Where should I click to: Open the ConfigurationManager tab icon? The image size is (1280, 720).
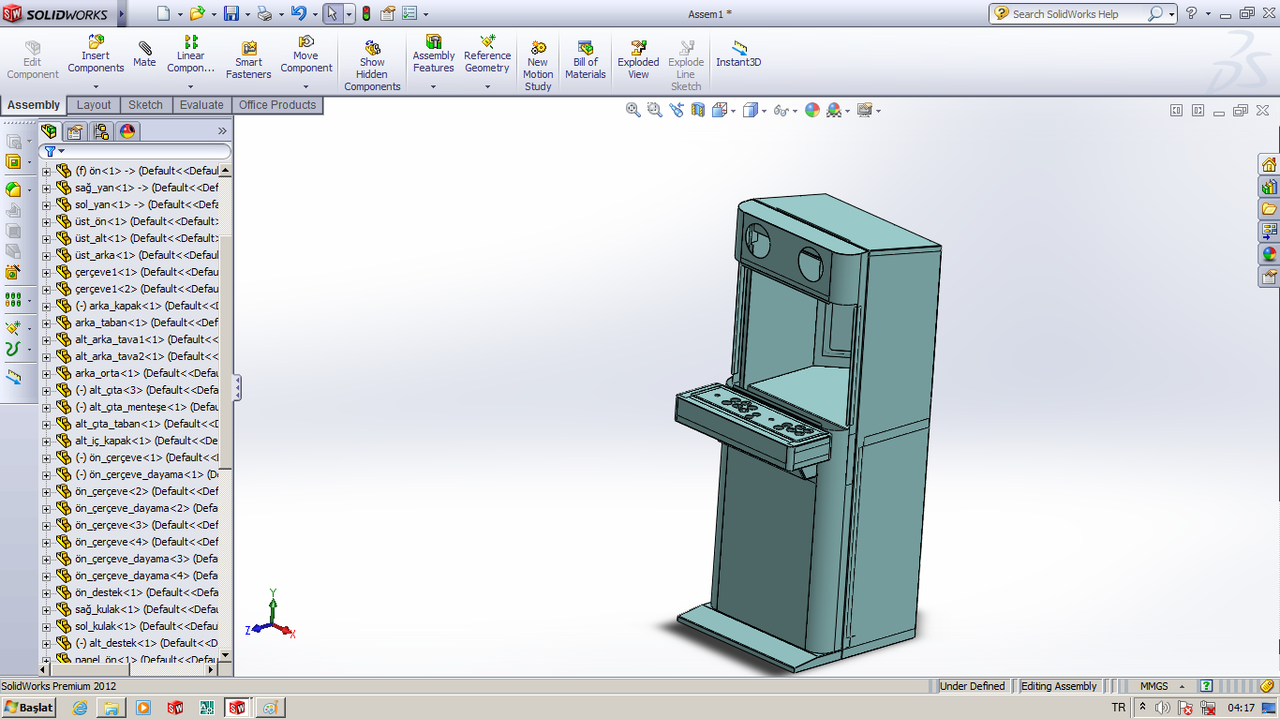click(101, 131)
